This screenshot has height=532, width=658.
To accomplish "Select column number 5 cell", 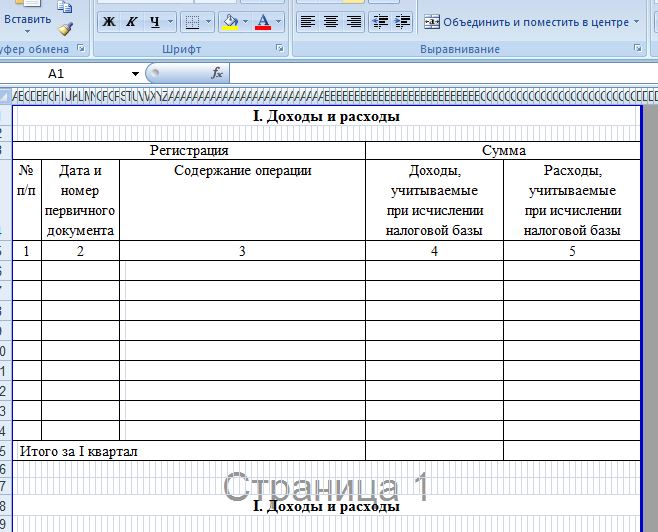I will coord(572,251).
